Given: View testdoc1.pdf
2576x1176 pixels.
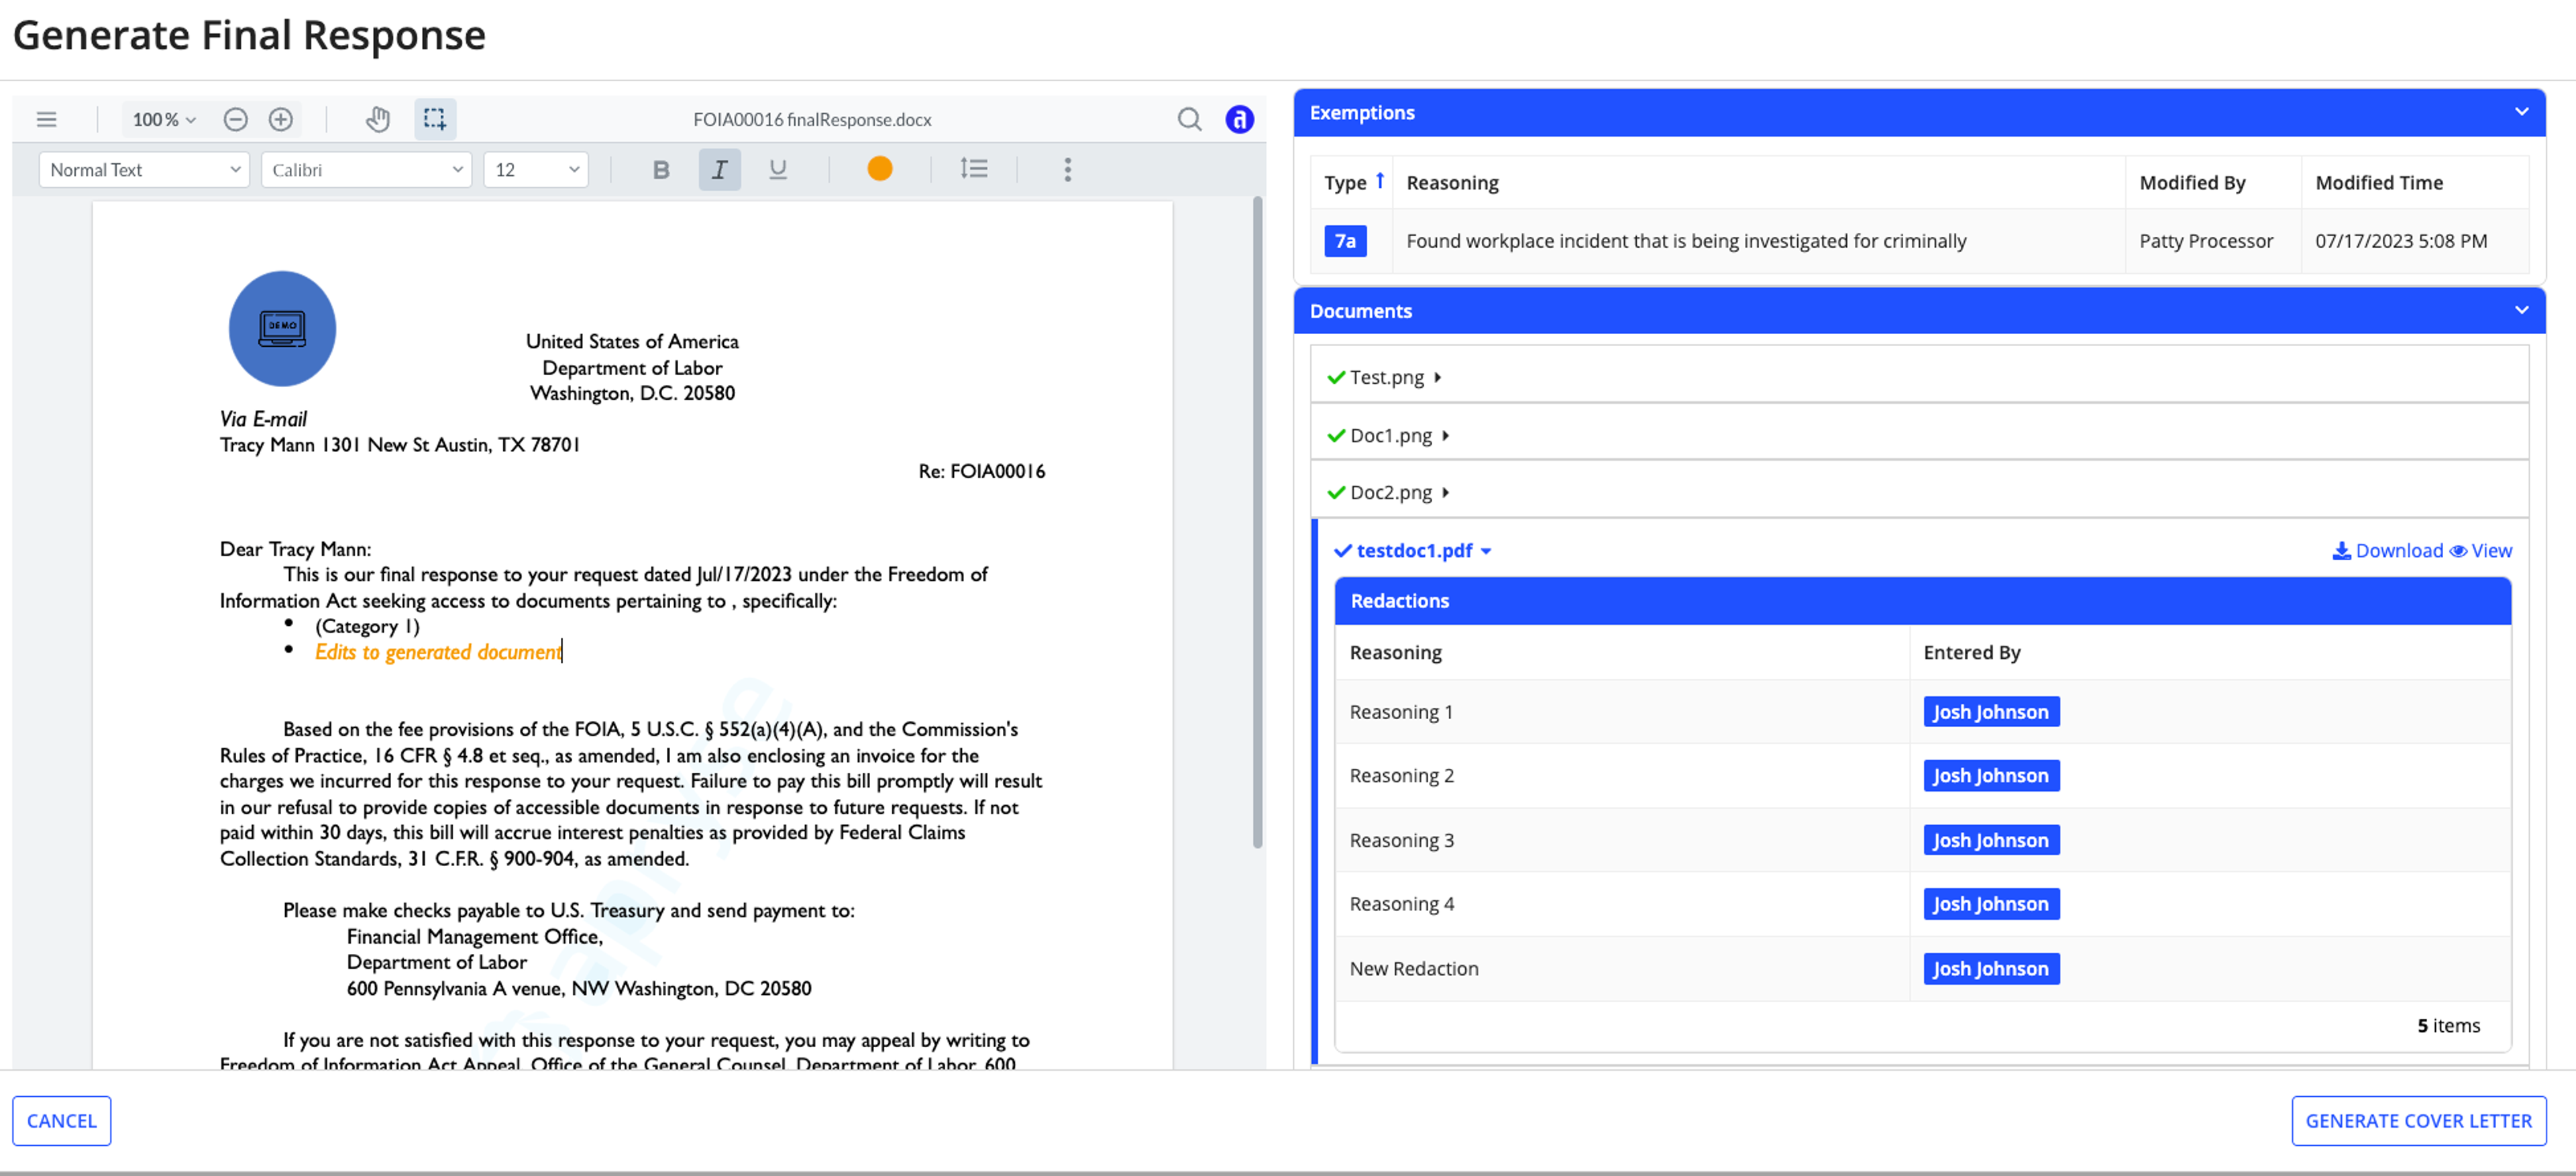Looking at the screenshot, I should click(x=2481, y=551).
